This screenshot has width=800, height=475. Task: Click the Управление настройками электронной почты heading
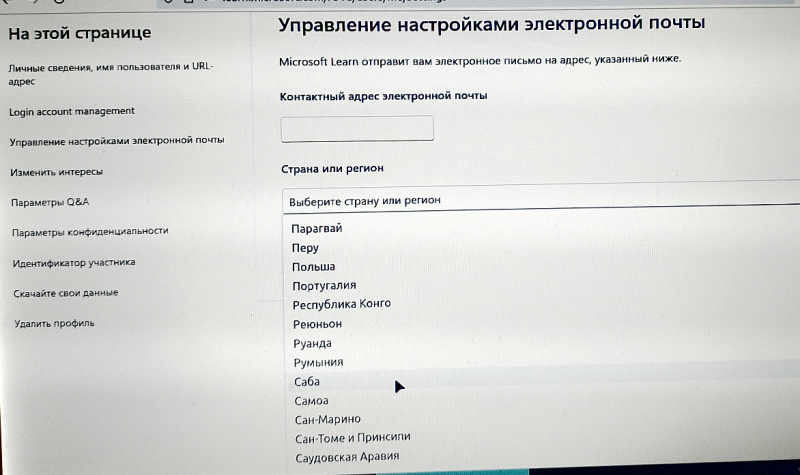[x=492, y=24]
